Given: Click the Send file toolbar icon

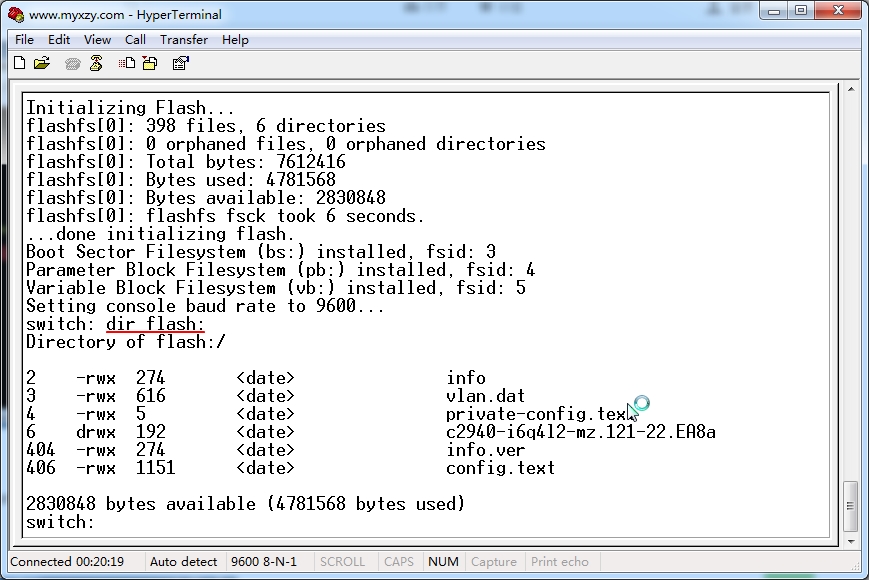Looking at the screenshot, I should pos(126,63).
